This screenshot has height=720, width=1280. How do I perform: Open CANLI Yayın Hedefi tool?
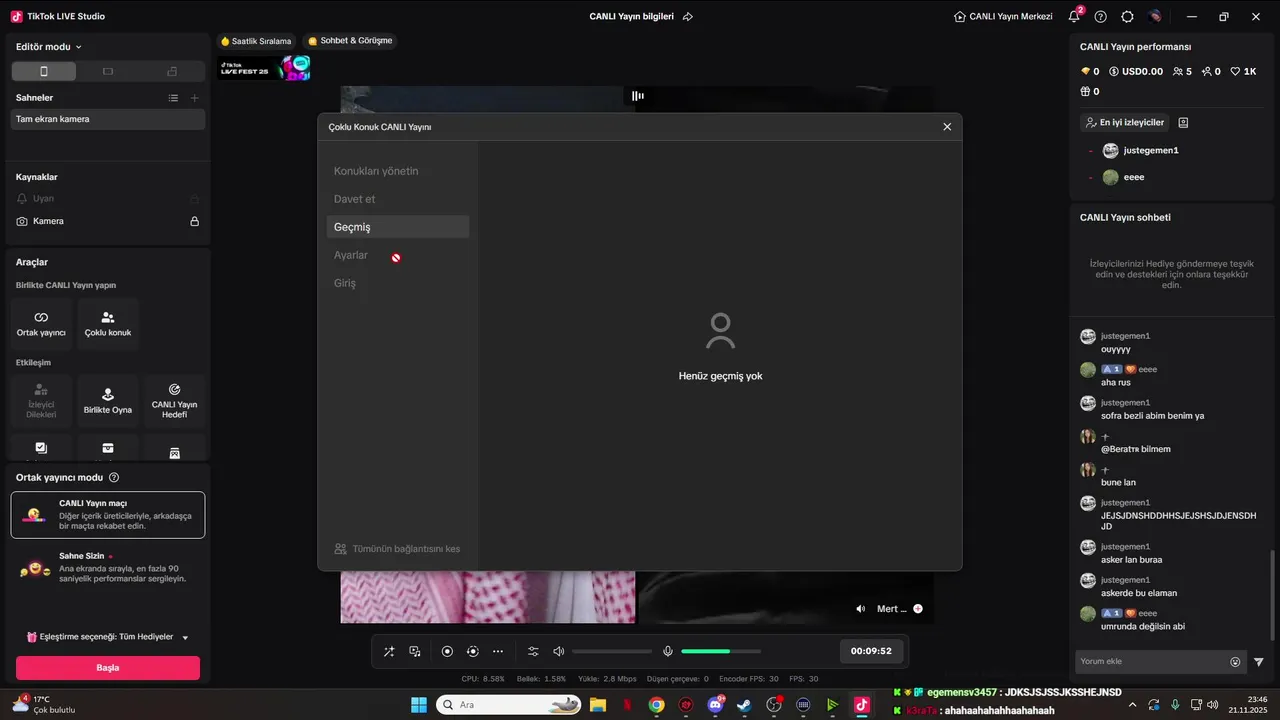click(x=174, y=400)
